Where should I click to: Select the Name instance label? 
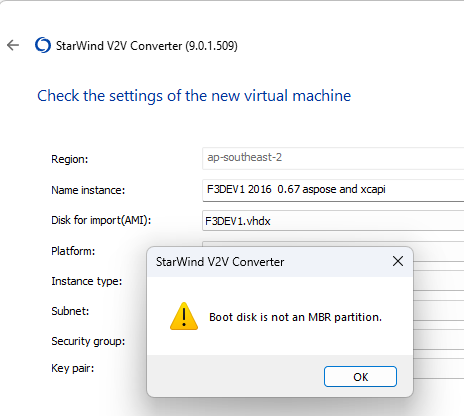pyautogui.click(x=88, y=190)
